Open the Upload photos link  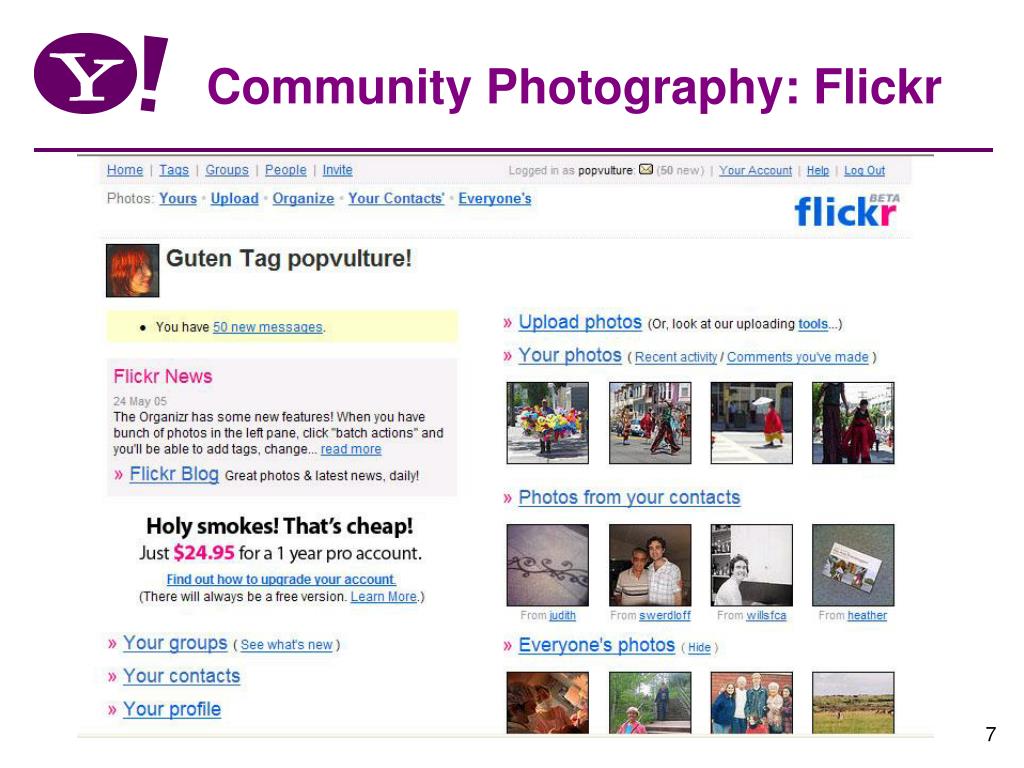[x=580, y=322]
